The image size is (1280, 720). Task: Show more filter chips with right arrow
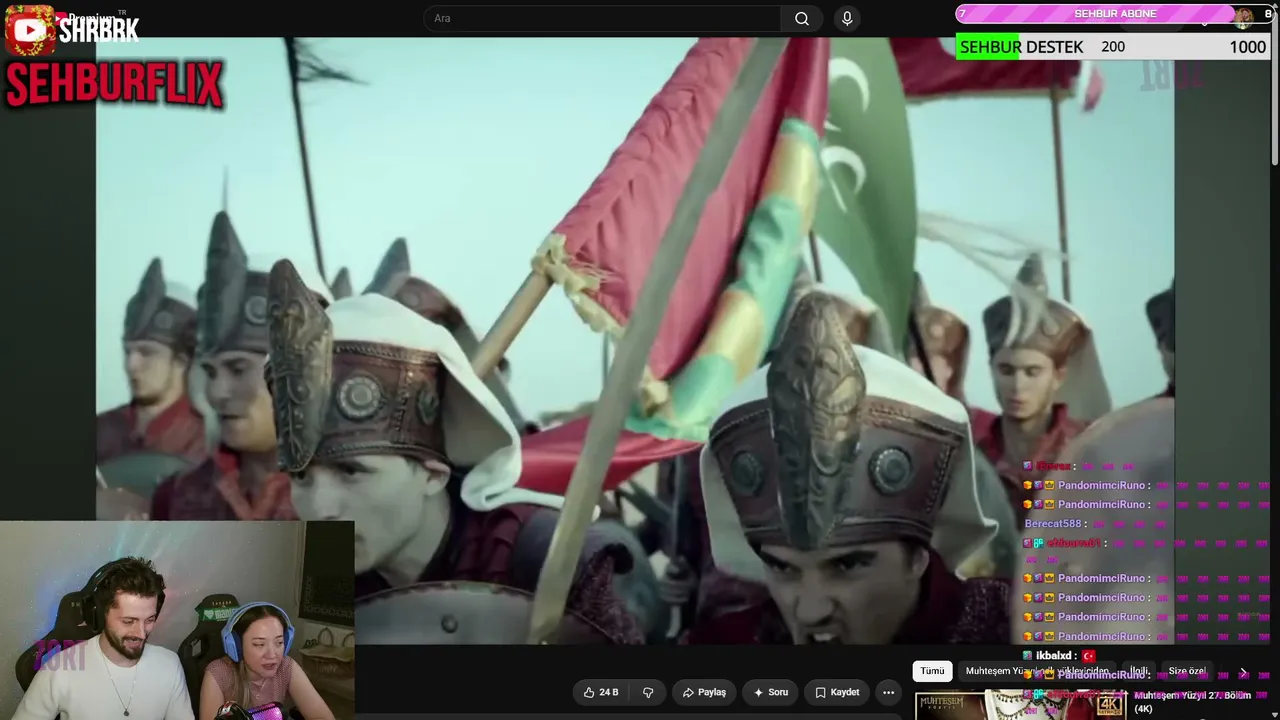tap(1243, 672)
